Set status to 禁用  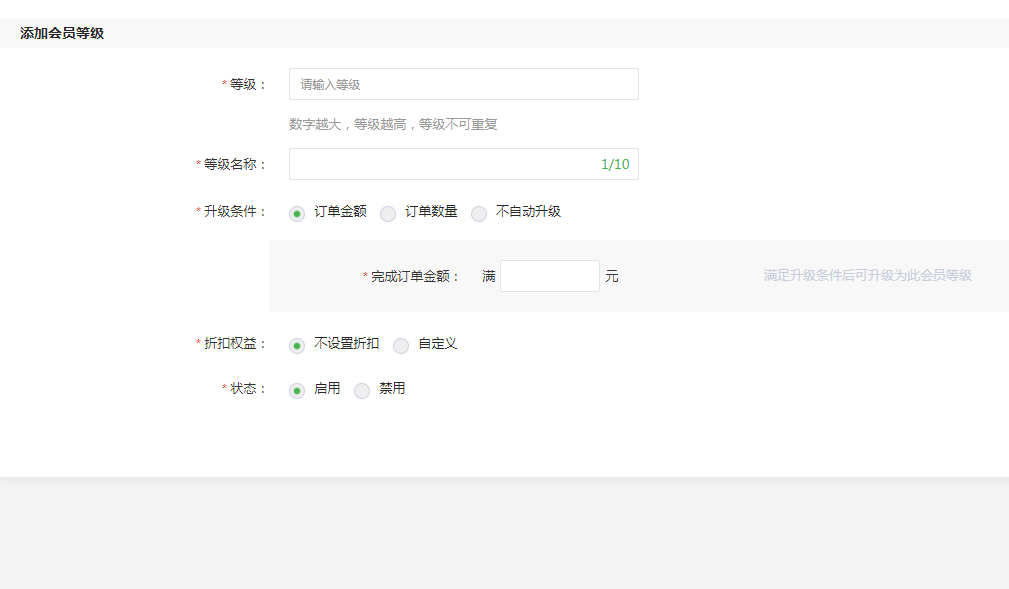(x=362, y=391)
